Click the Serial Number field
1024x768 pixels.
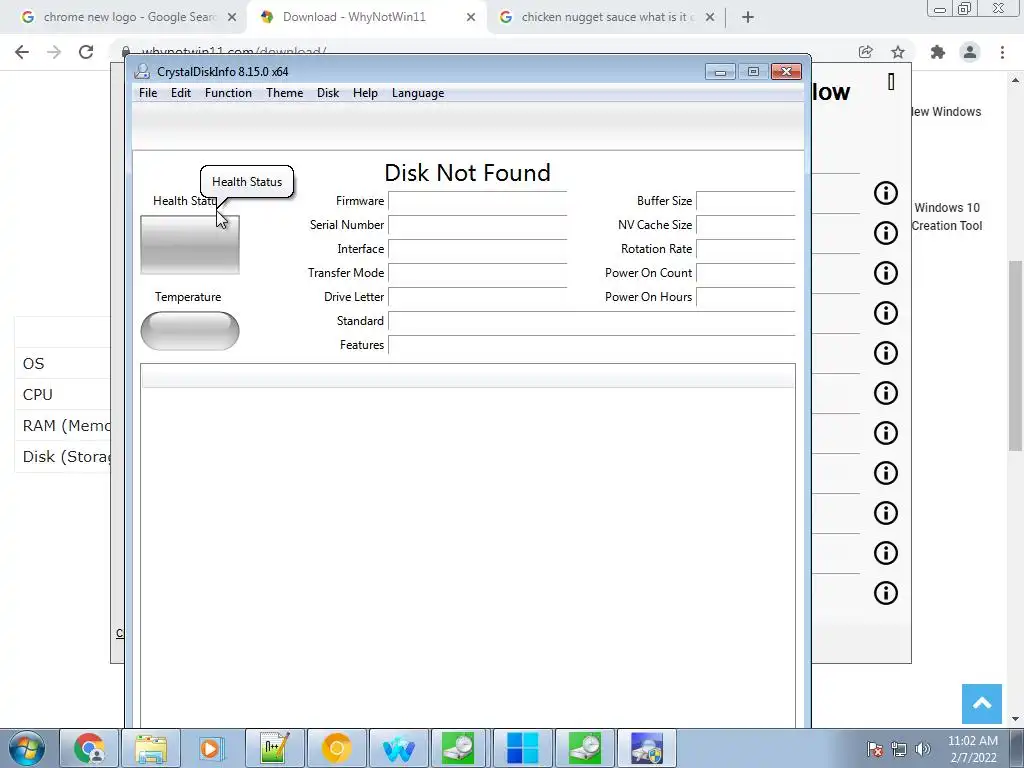point(477,225)
